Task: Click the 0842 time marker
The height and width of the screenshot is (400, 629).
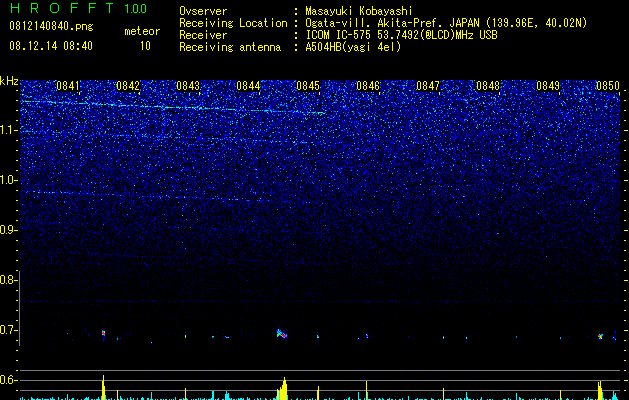Action: [x=128, y=86]
